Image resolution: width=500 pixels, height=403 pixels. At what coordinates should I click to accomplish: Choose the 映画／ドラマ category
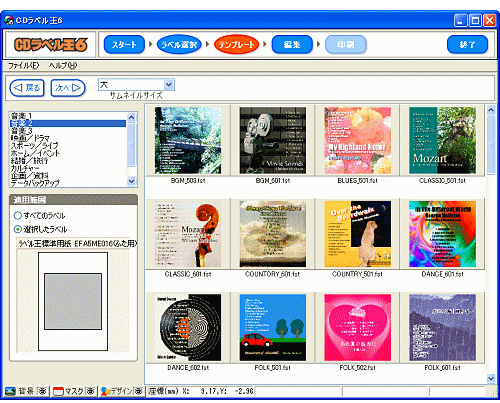pyautogui.click(x=68, y=138)
